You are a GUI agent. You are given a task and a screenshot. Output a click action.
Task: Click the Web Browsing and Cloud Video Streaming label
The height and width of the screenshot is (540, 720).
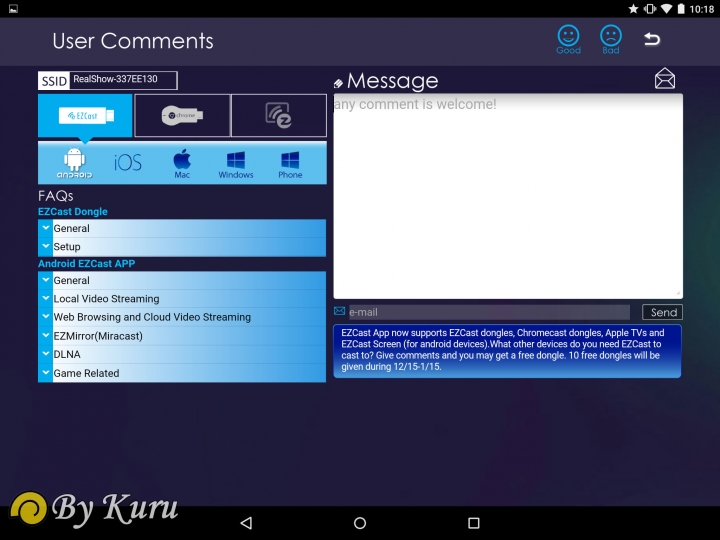tap(152, 317)
